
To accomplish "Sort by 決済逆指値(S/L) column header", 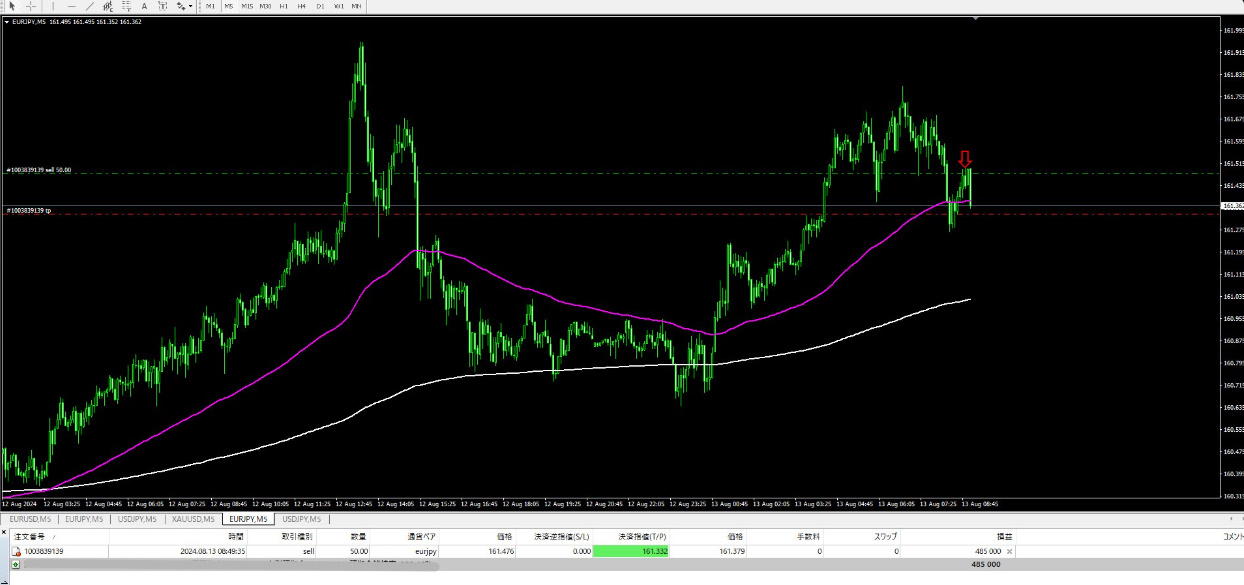I will pos(560,537).
